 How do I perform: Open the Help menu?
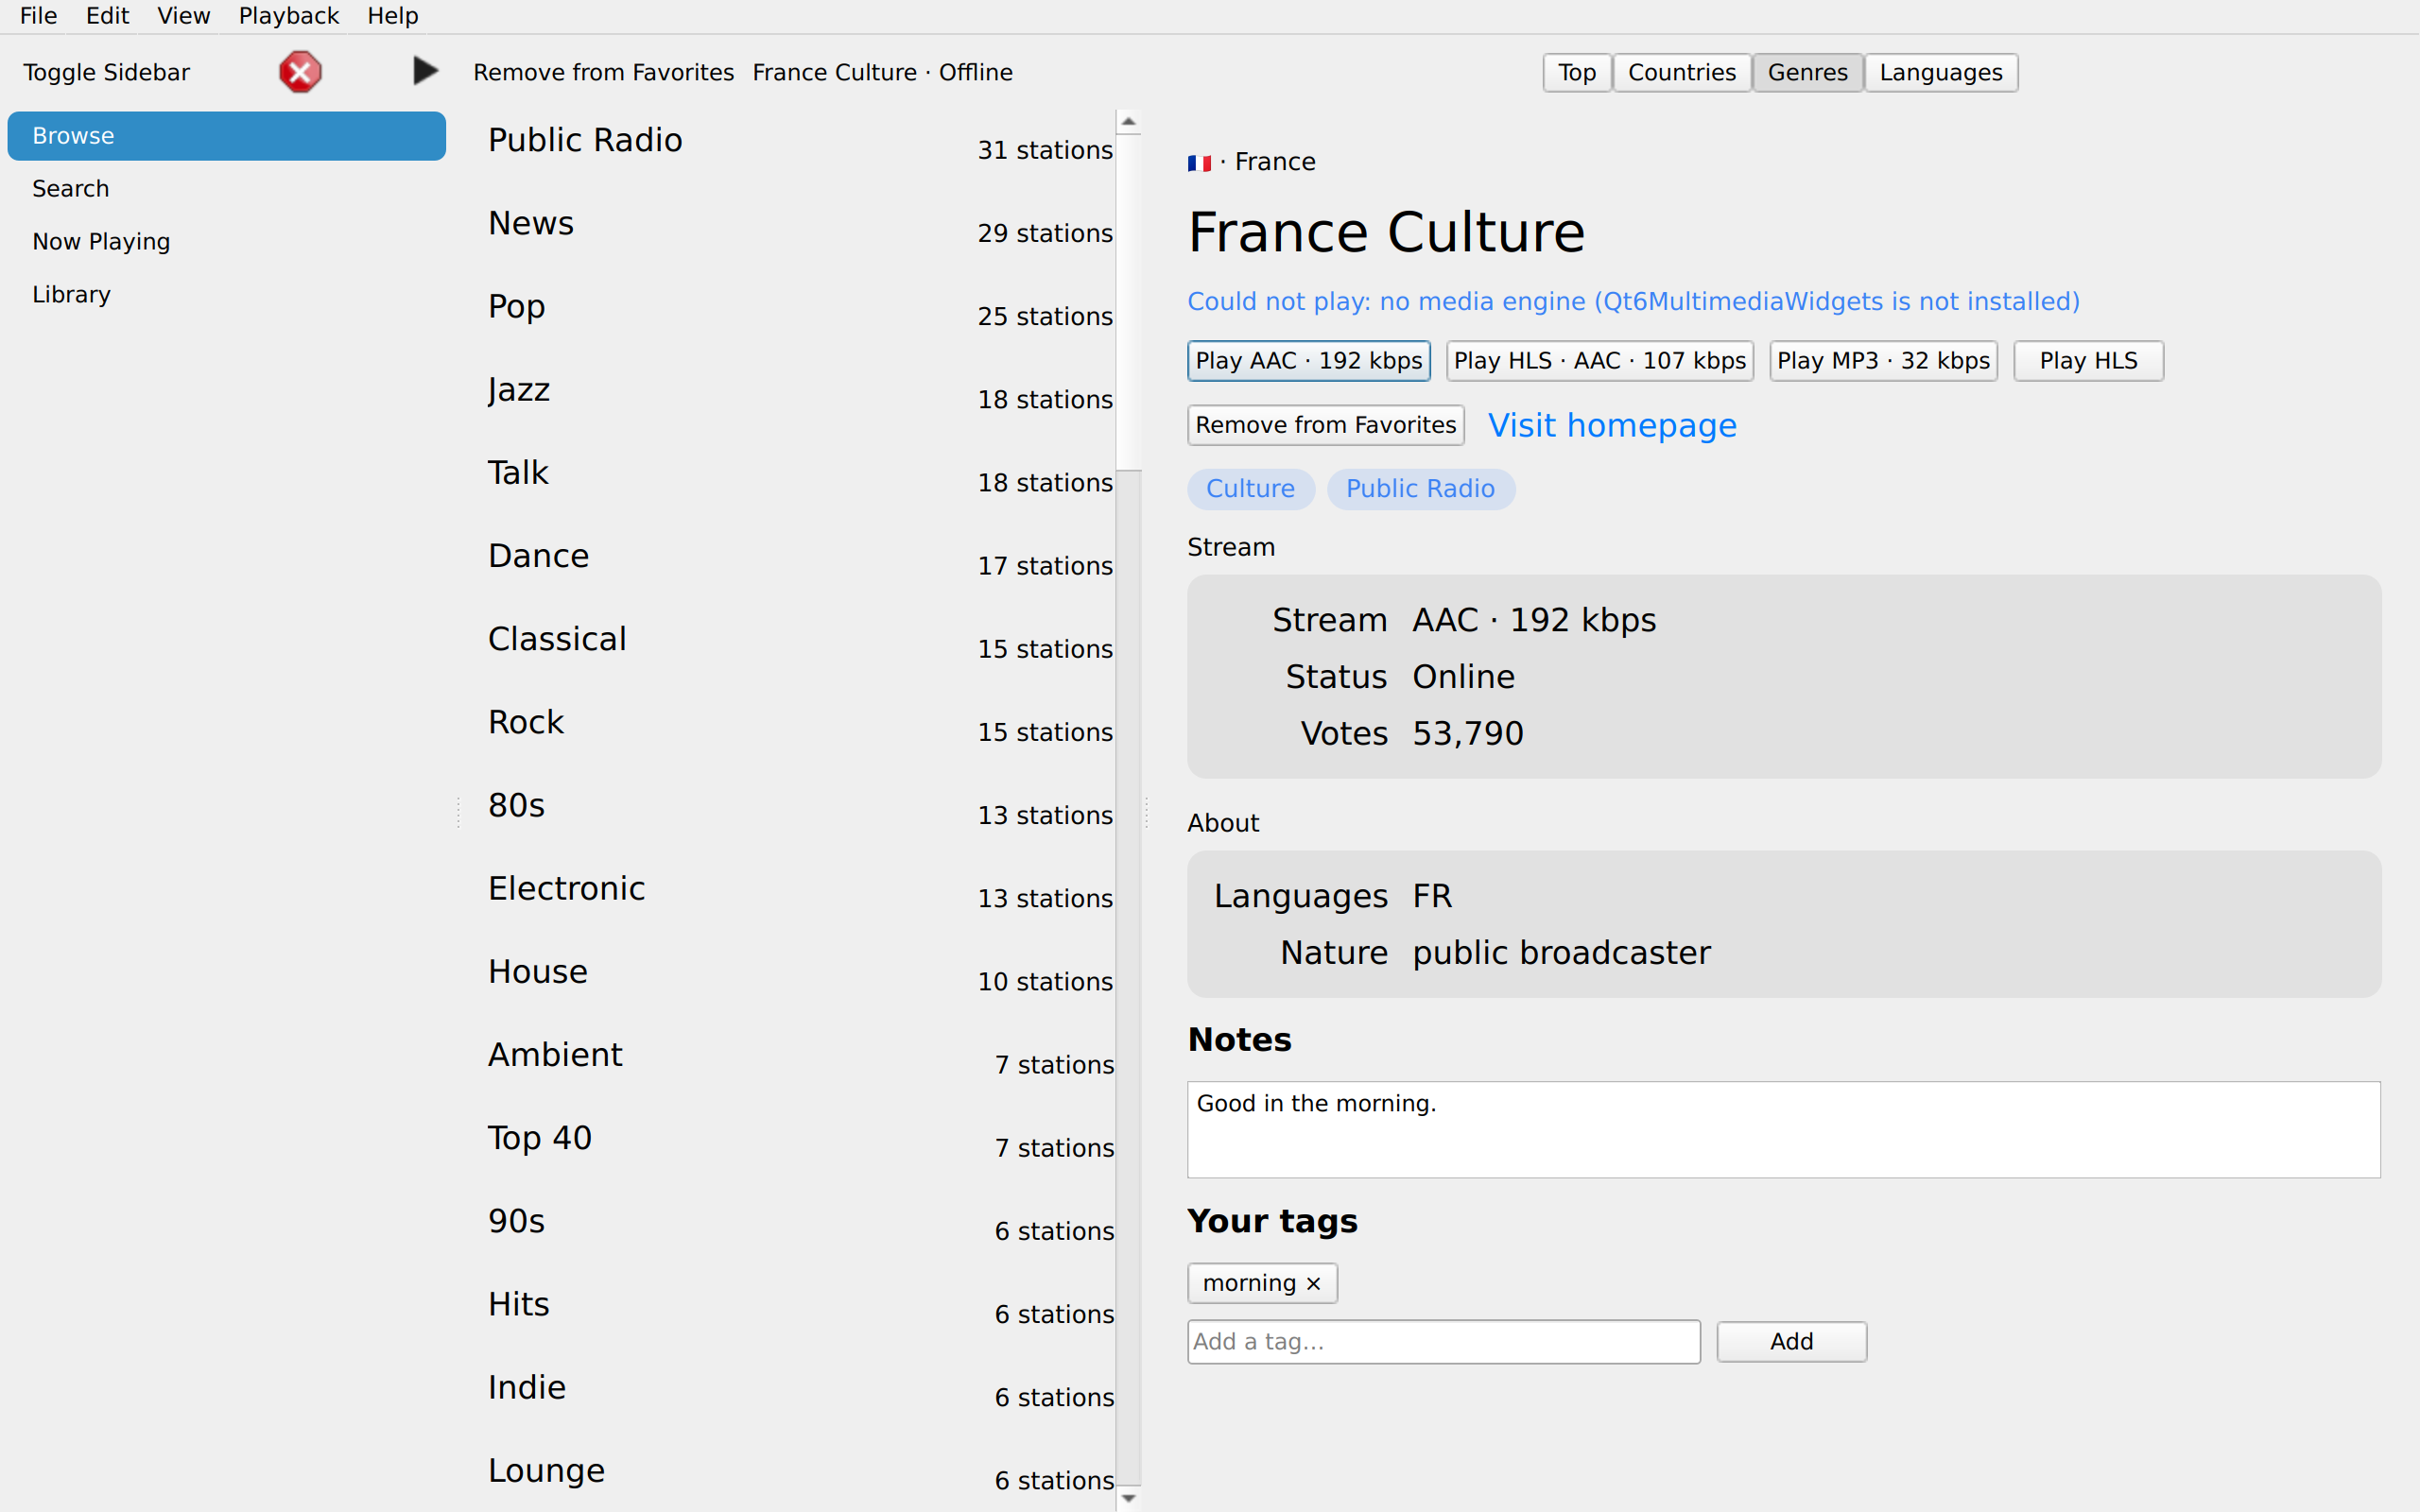coord(393,16)
